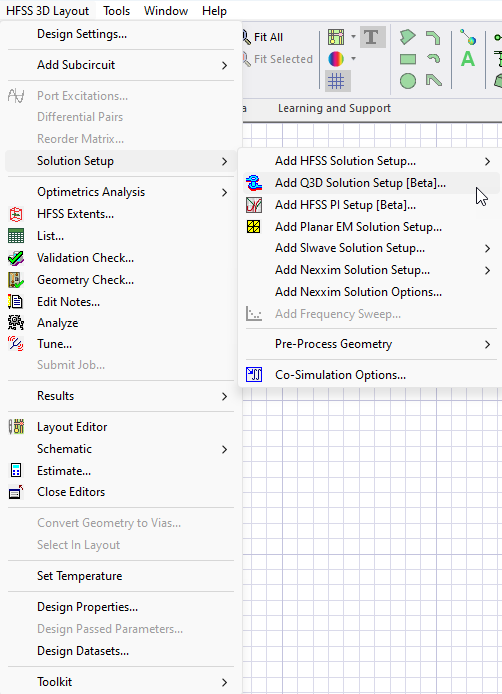Expand Add Nexxim Solution Setup submenu arrow
This screenshot has width=502, height=694.
pos(487,270)
